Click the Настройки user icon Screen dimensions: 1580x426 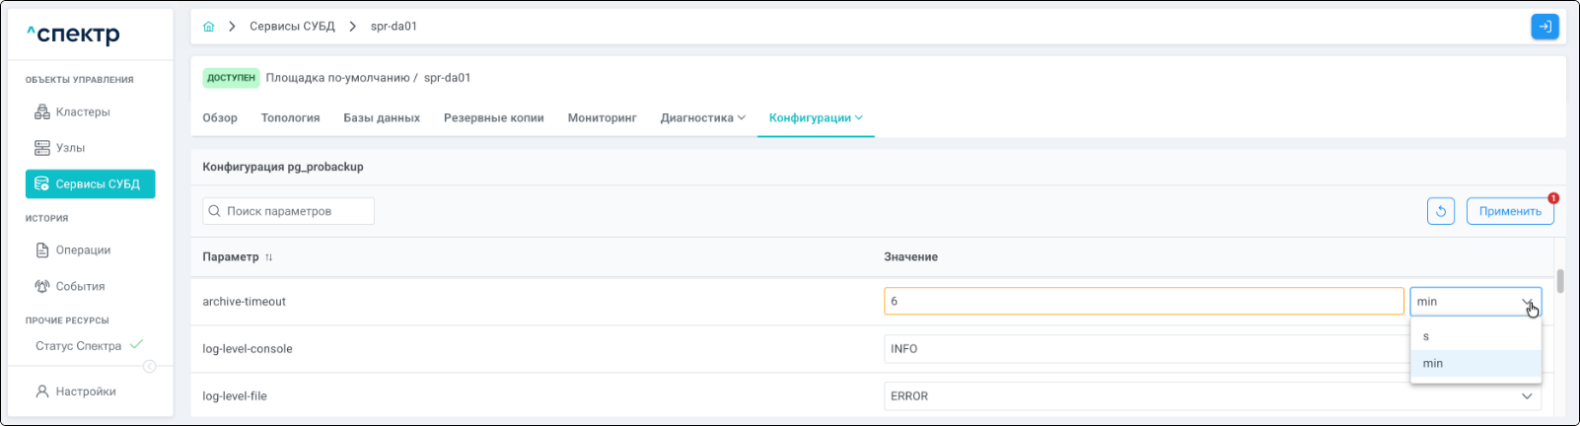[42, 392]
